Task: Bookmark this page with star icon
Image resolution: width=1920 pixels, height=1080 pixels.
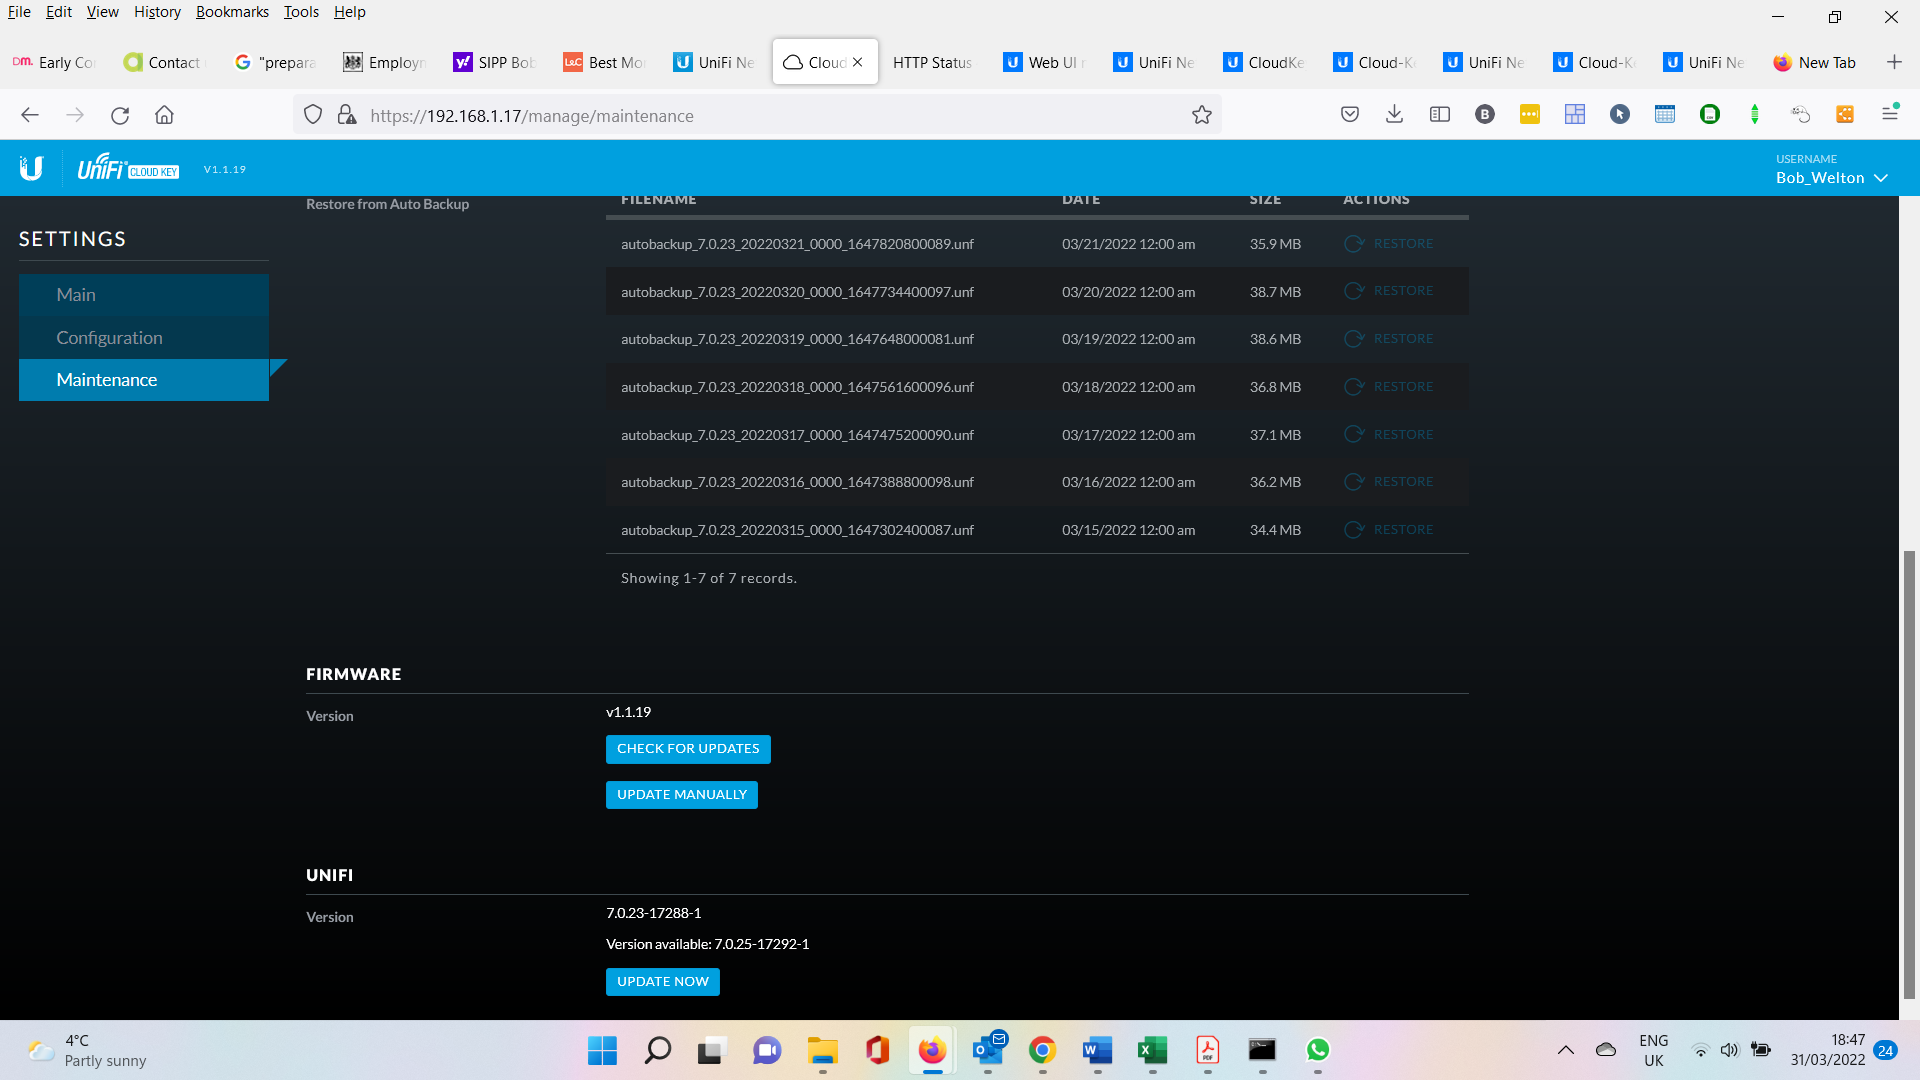Action: [1202, 115]
